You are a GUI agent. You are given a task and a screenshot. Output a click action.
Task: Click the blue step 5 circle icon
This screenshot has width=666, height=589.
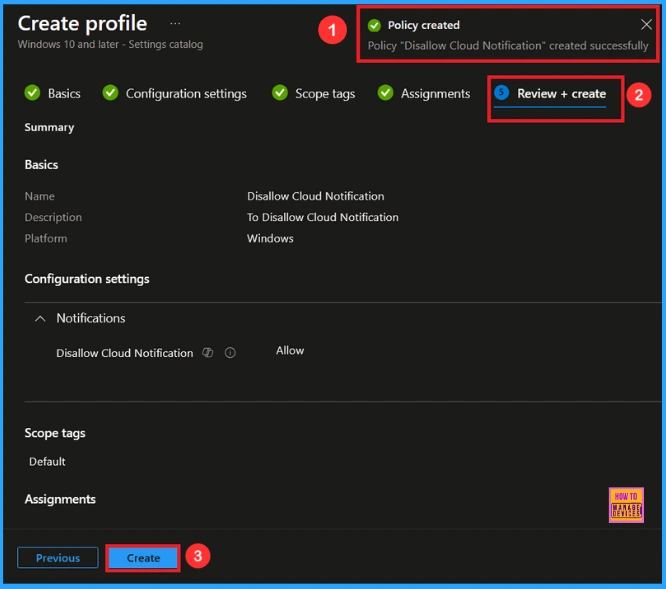click(x=502, y=92)
